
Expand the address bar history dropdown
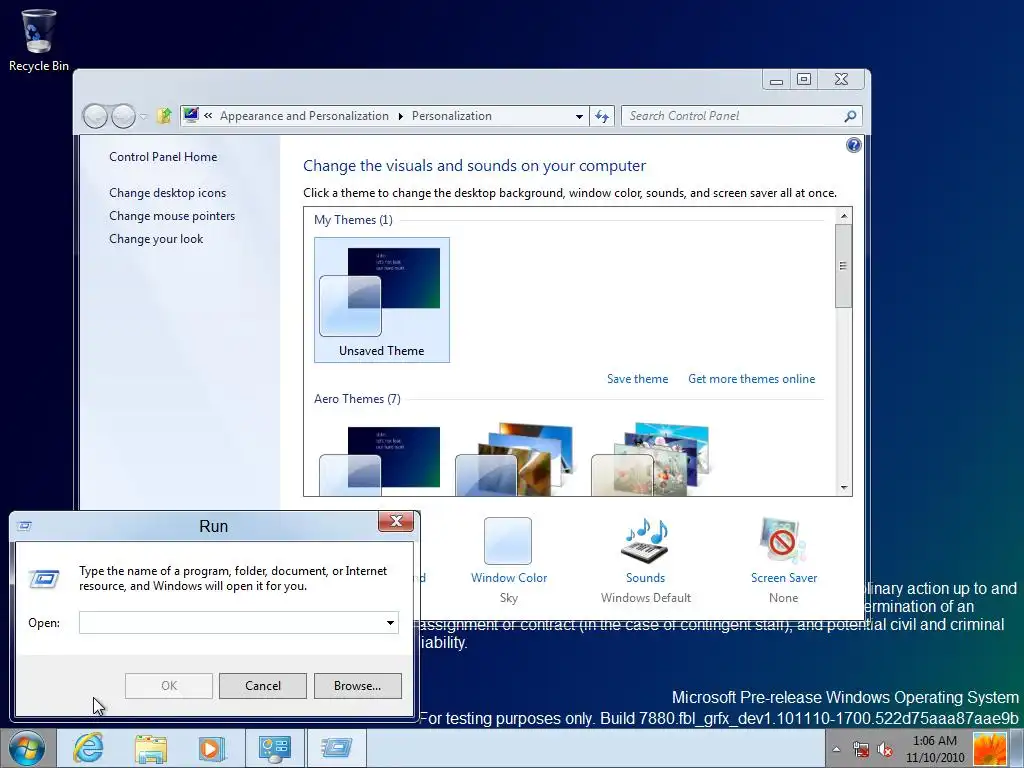(579, 116)
